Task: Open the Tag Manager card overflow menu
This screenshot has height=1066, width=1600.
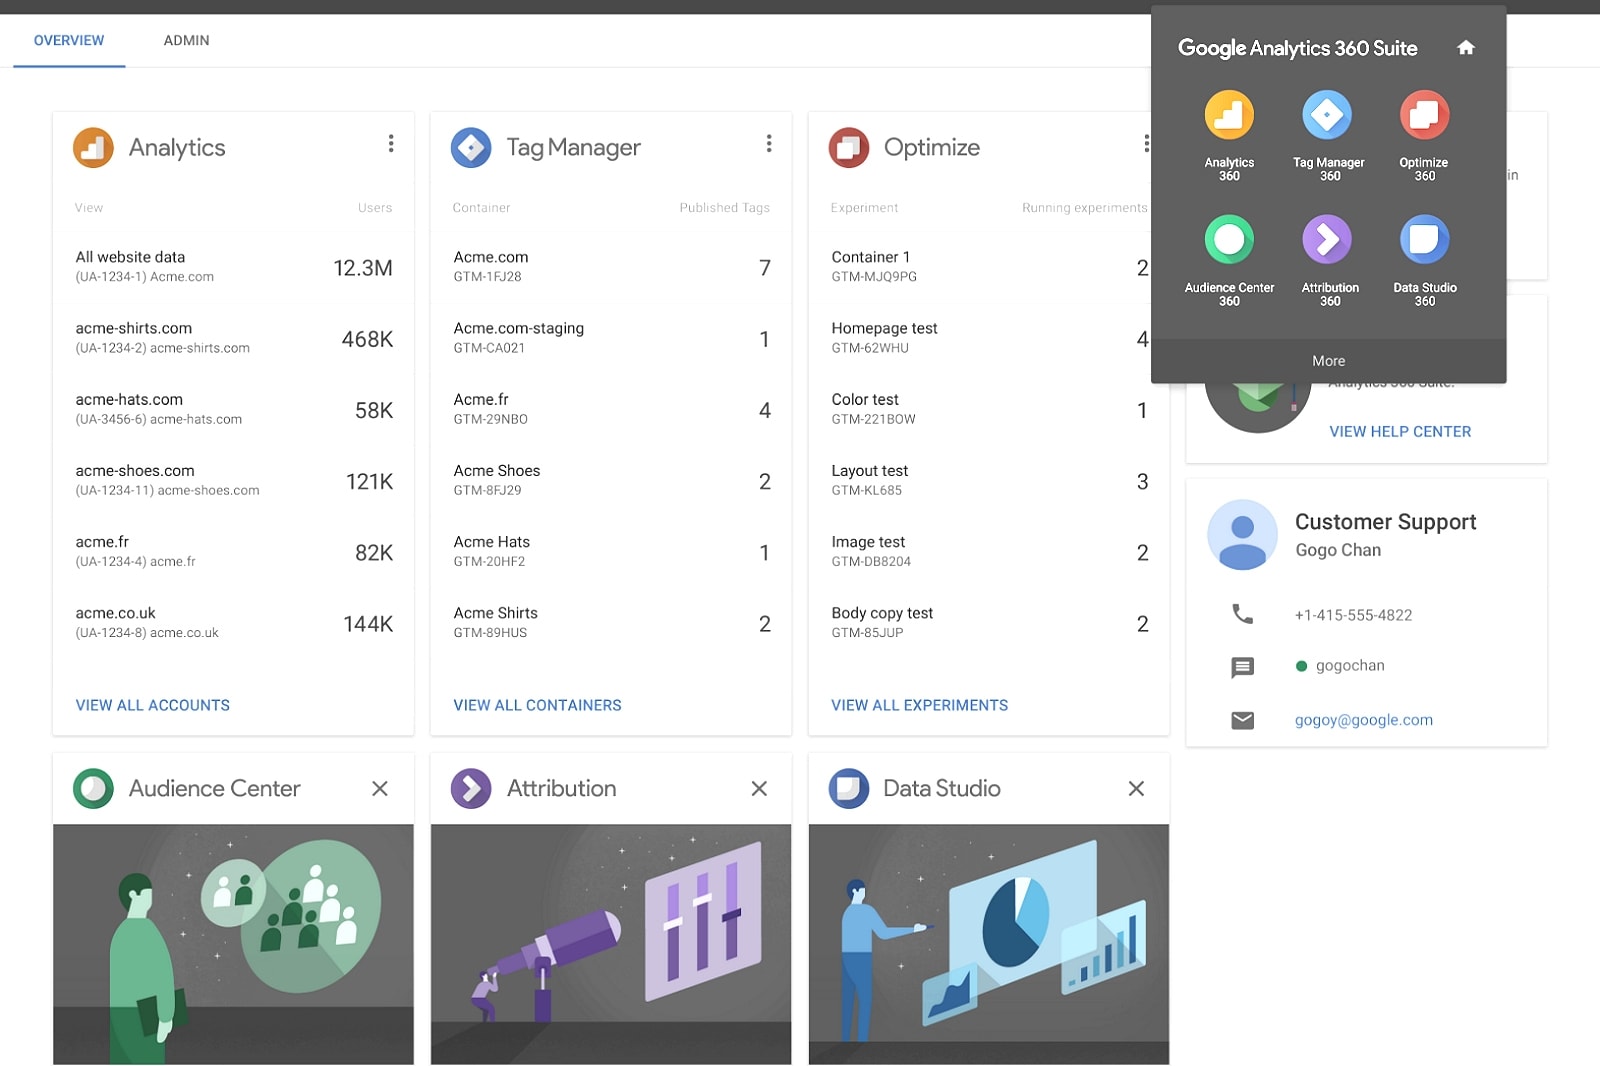Action: [x=769, y=144]
